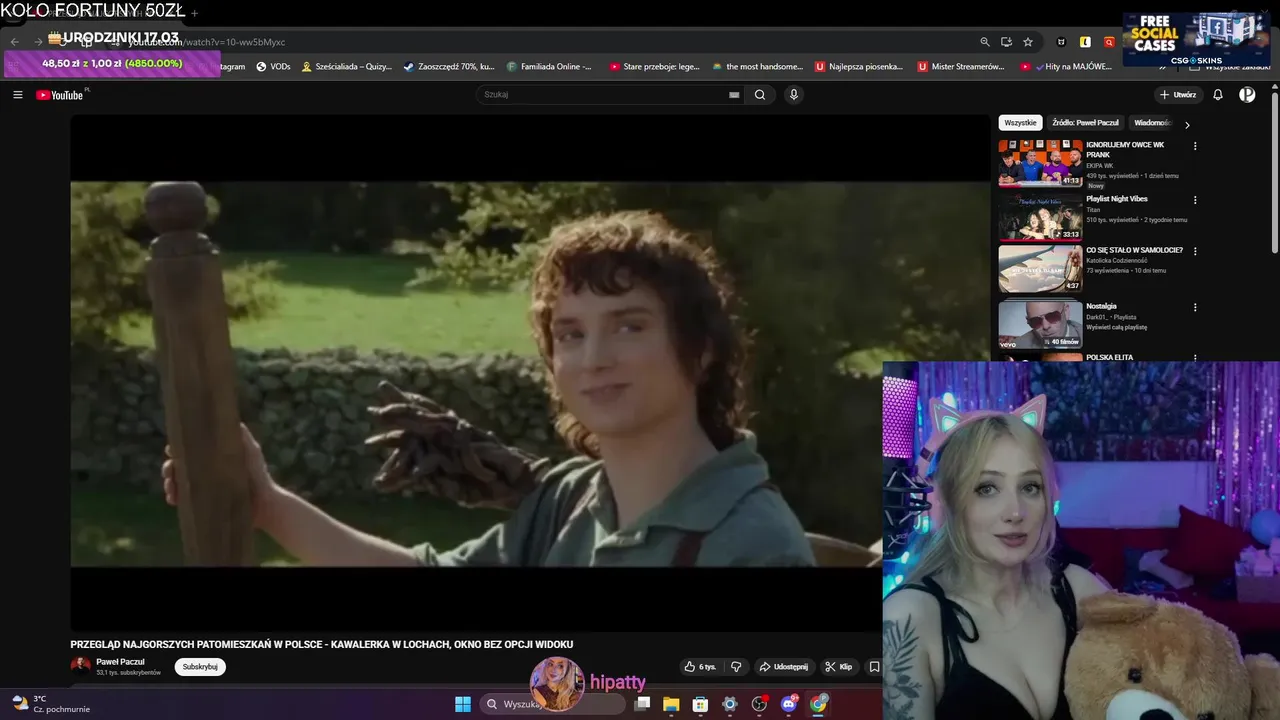Open the Sześcialiada – Quizy bookmark
This screenshot has width=1280, height=720.
pos(346,67)
